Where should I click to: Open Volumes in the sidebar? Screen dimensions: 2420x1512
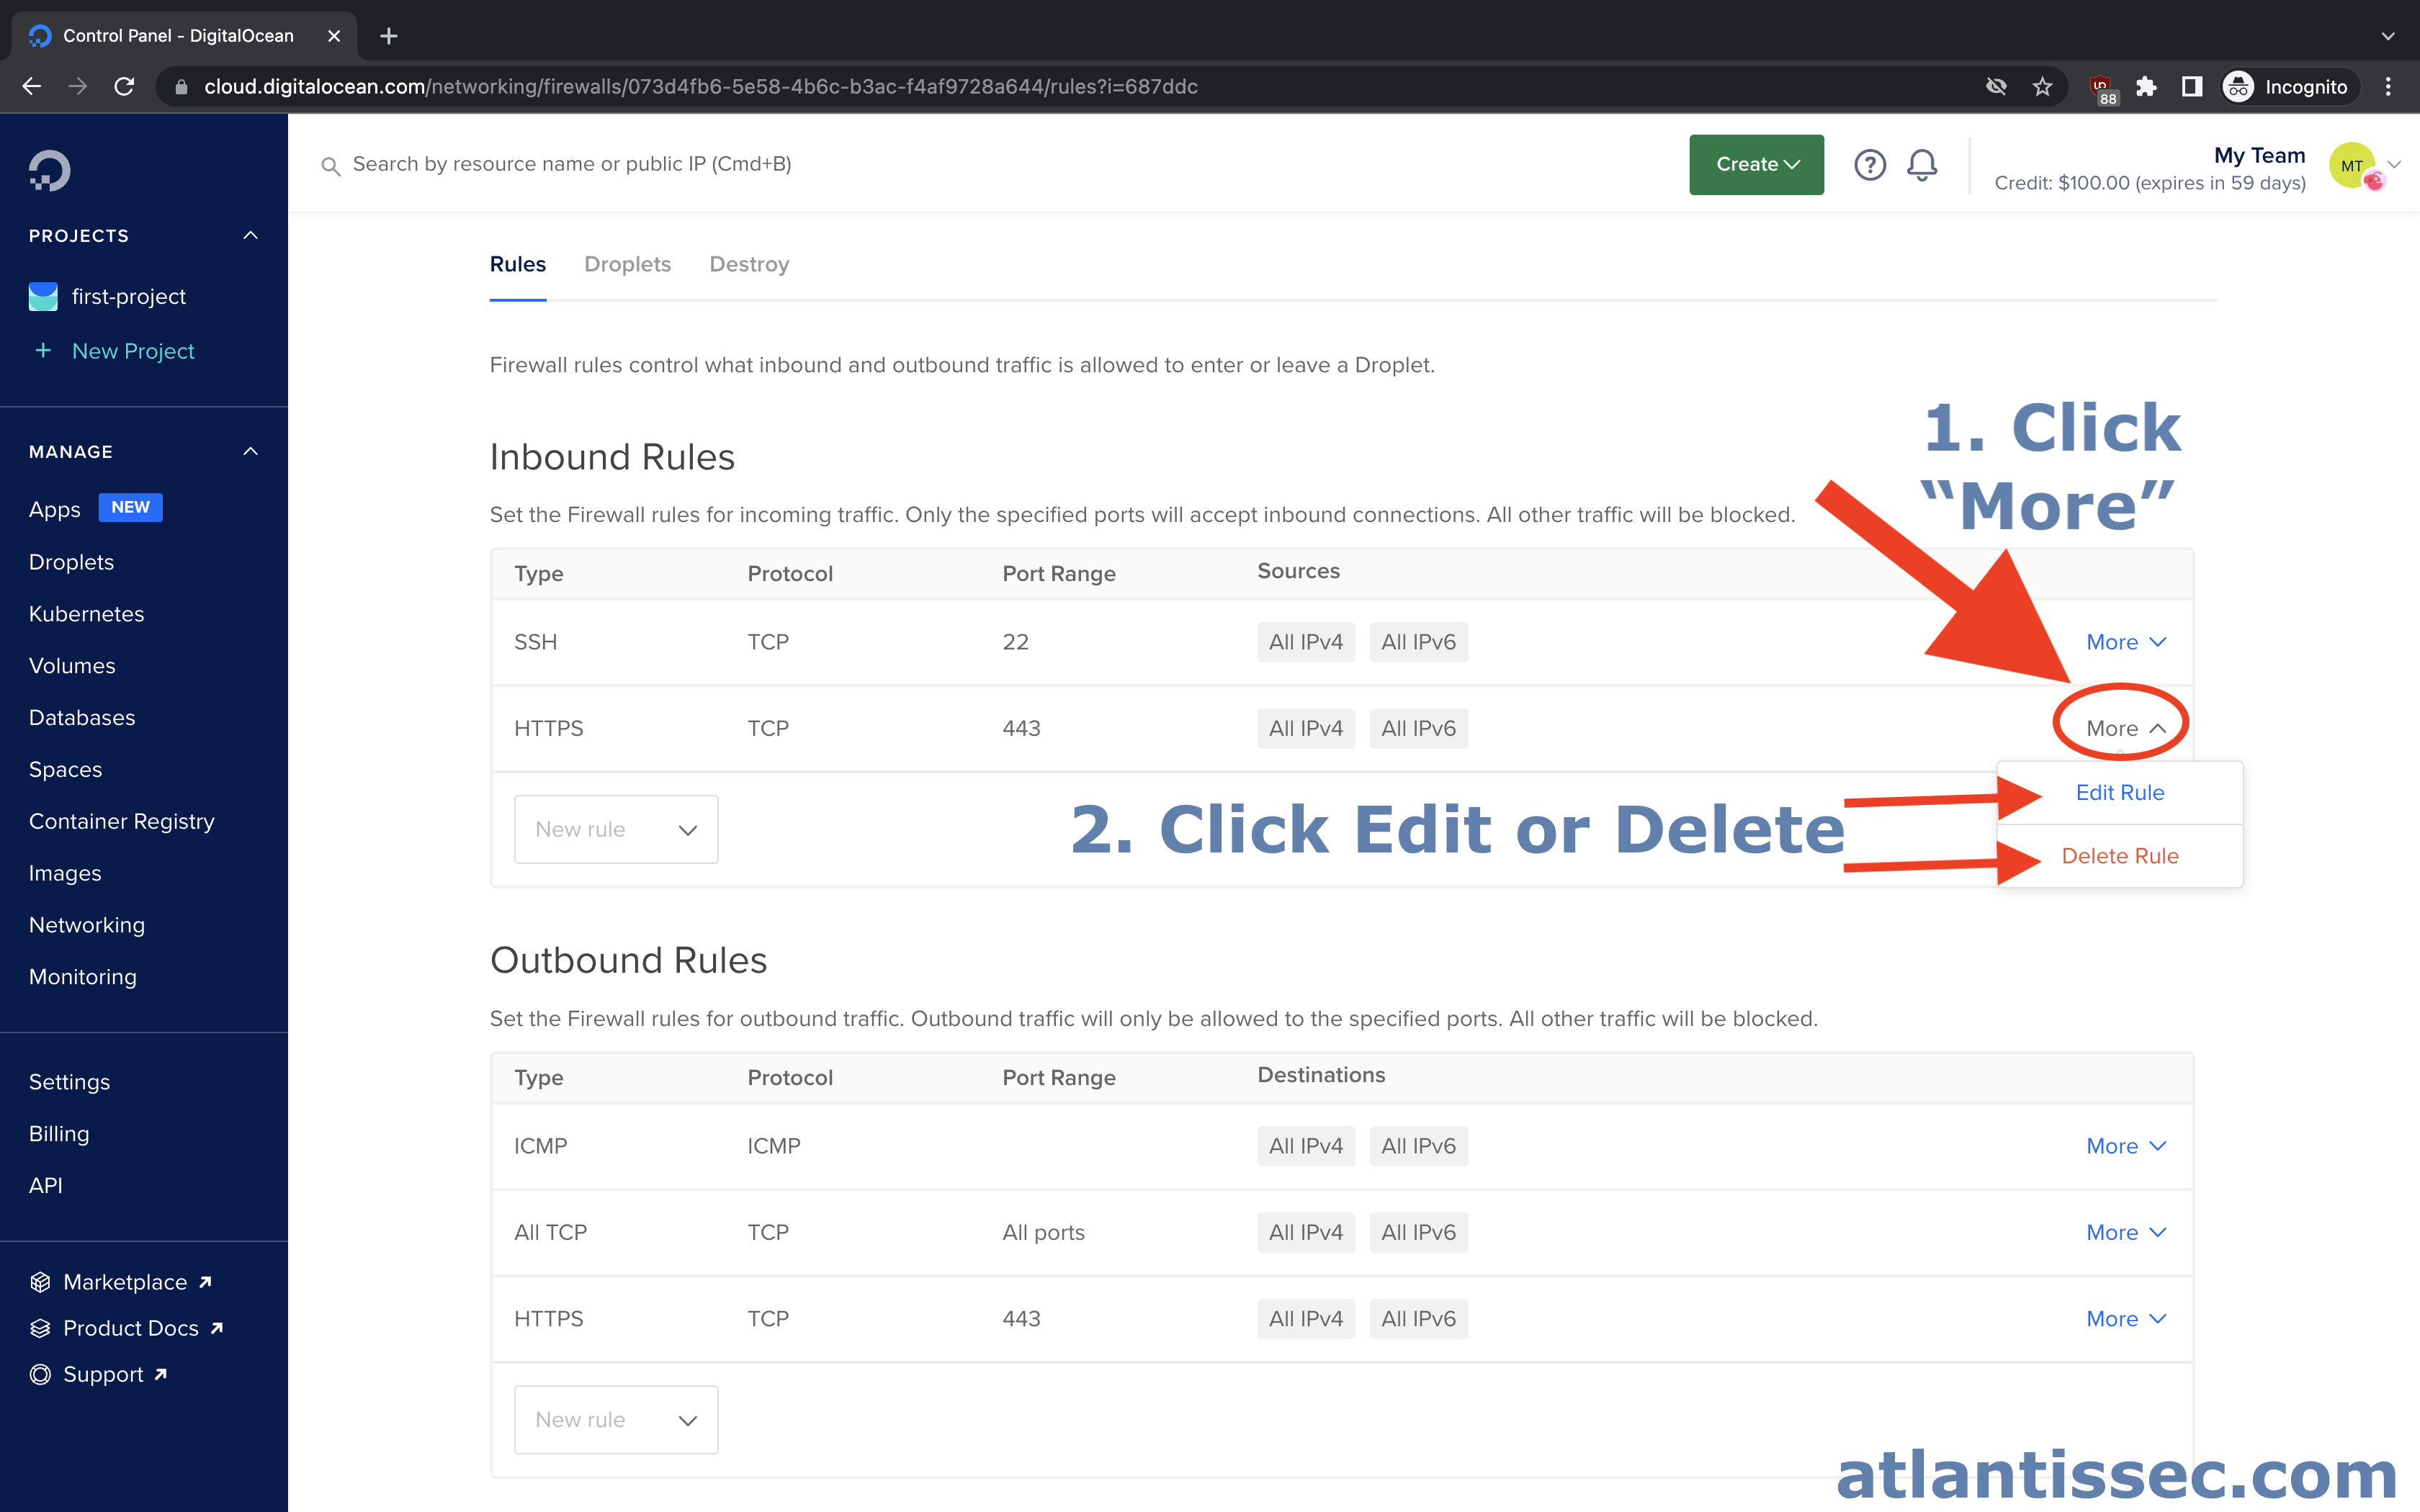72,666
